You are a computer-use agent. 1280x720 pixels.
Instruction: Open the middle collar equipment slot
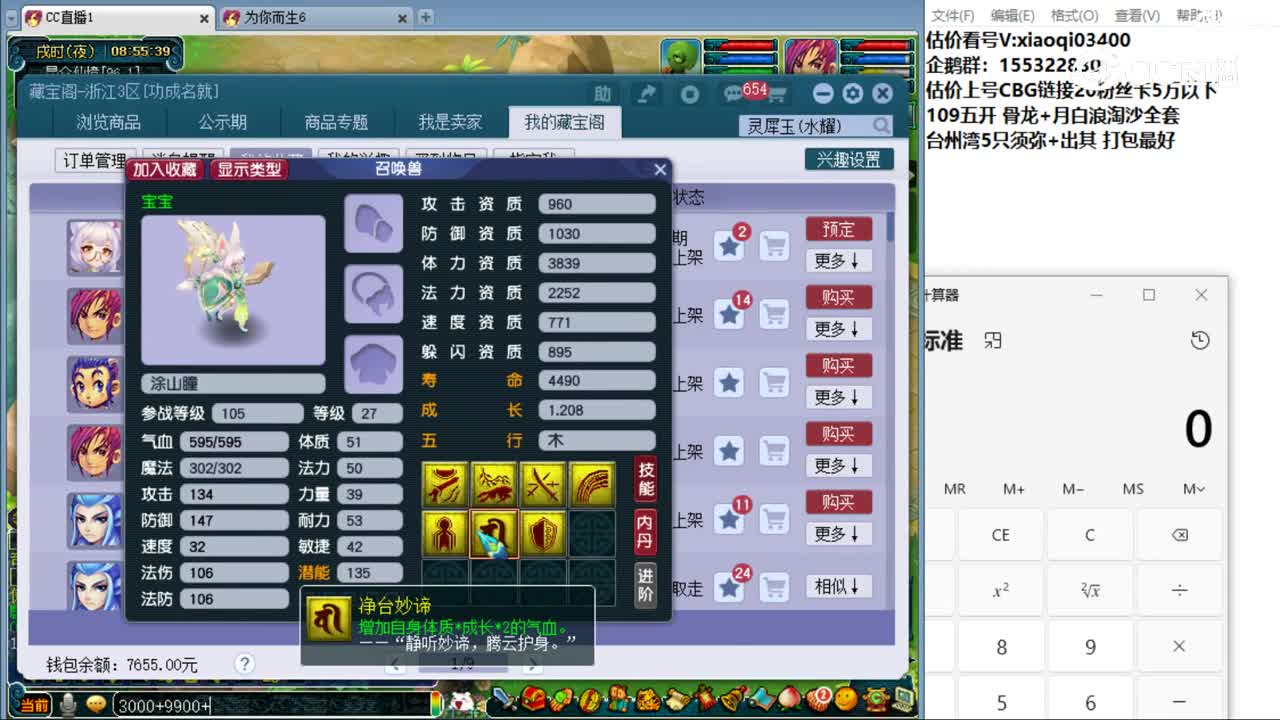tap(374, 294)
